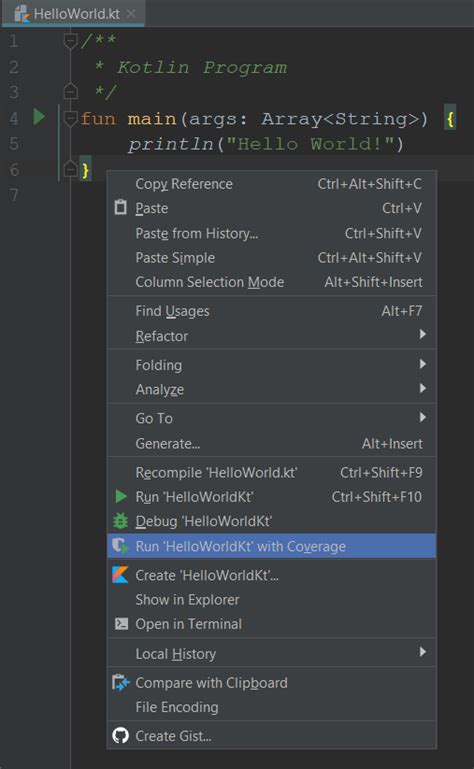Open the Local History submenu
This screenshot has width=474, height=769.
(271, 653)
